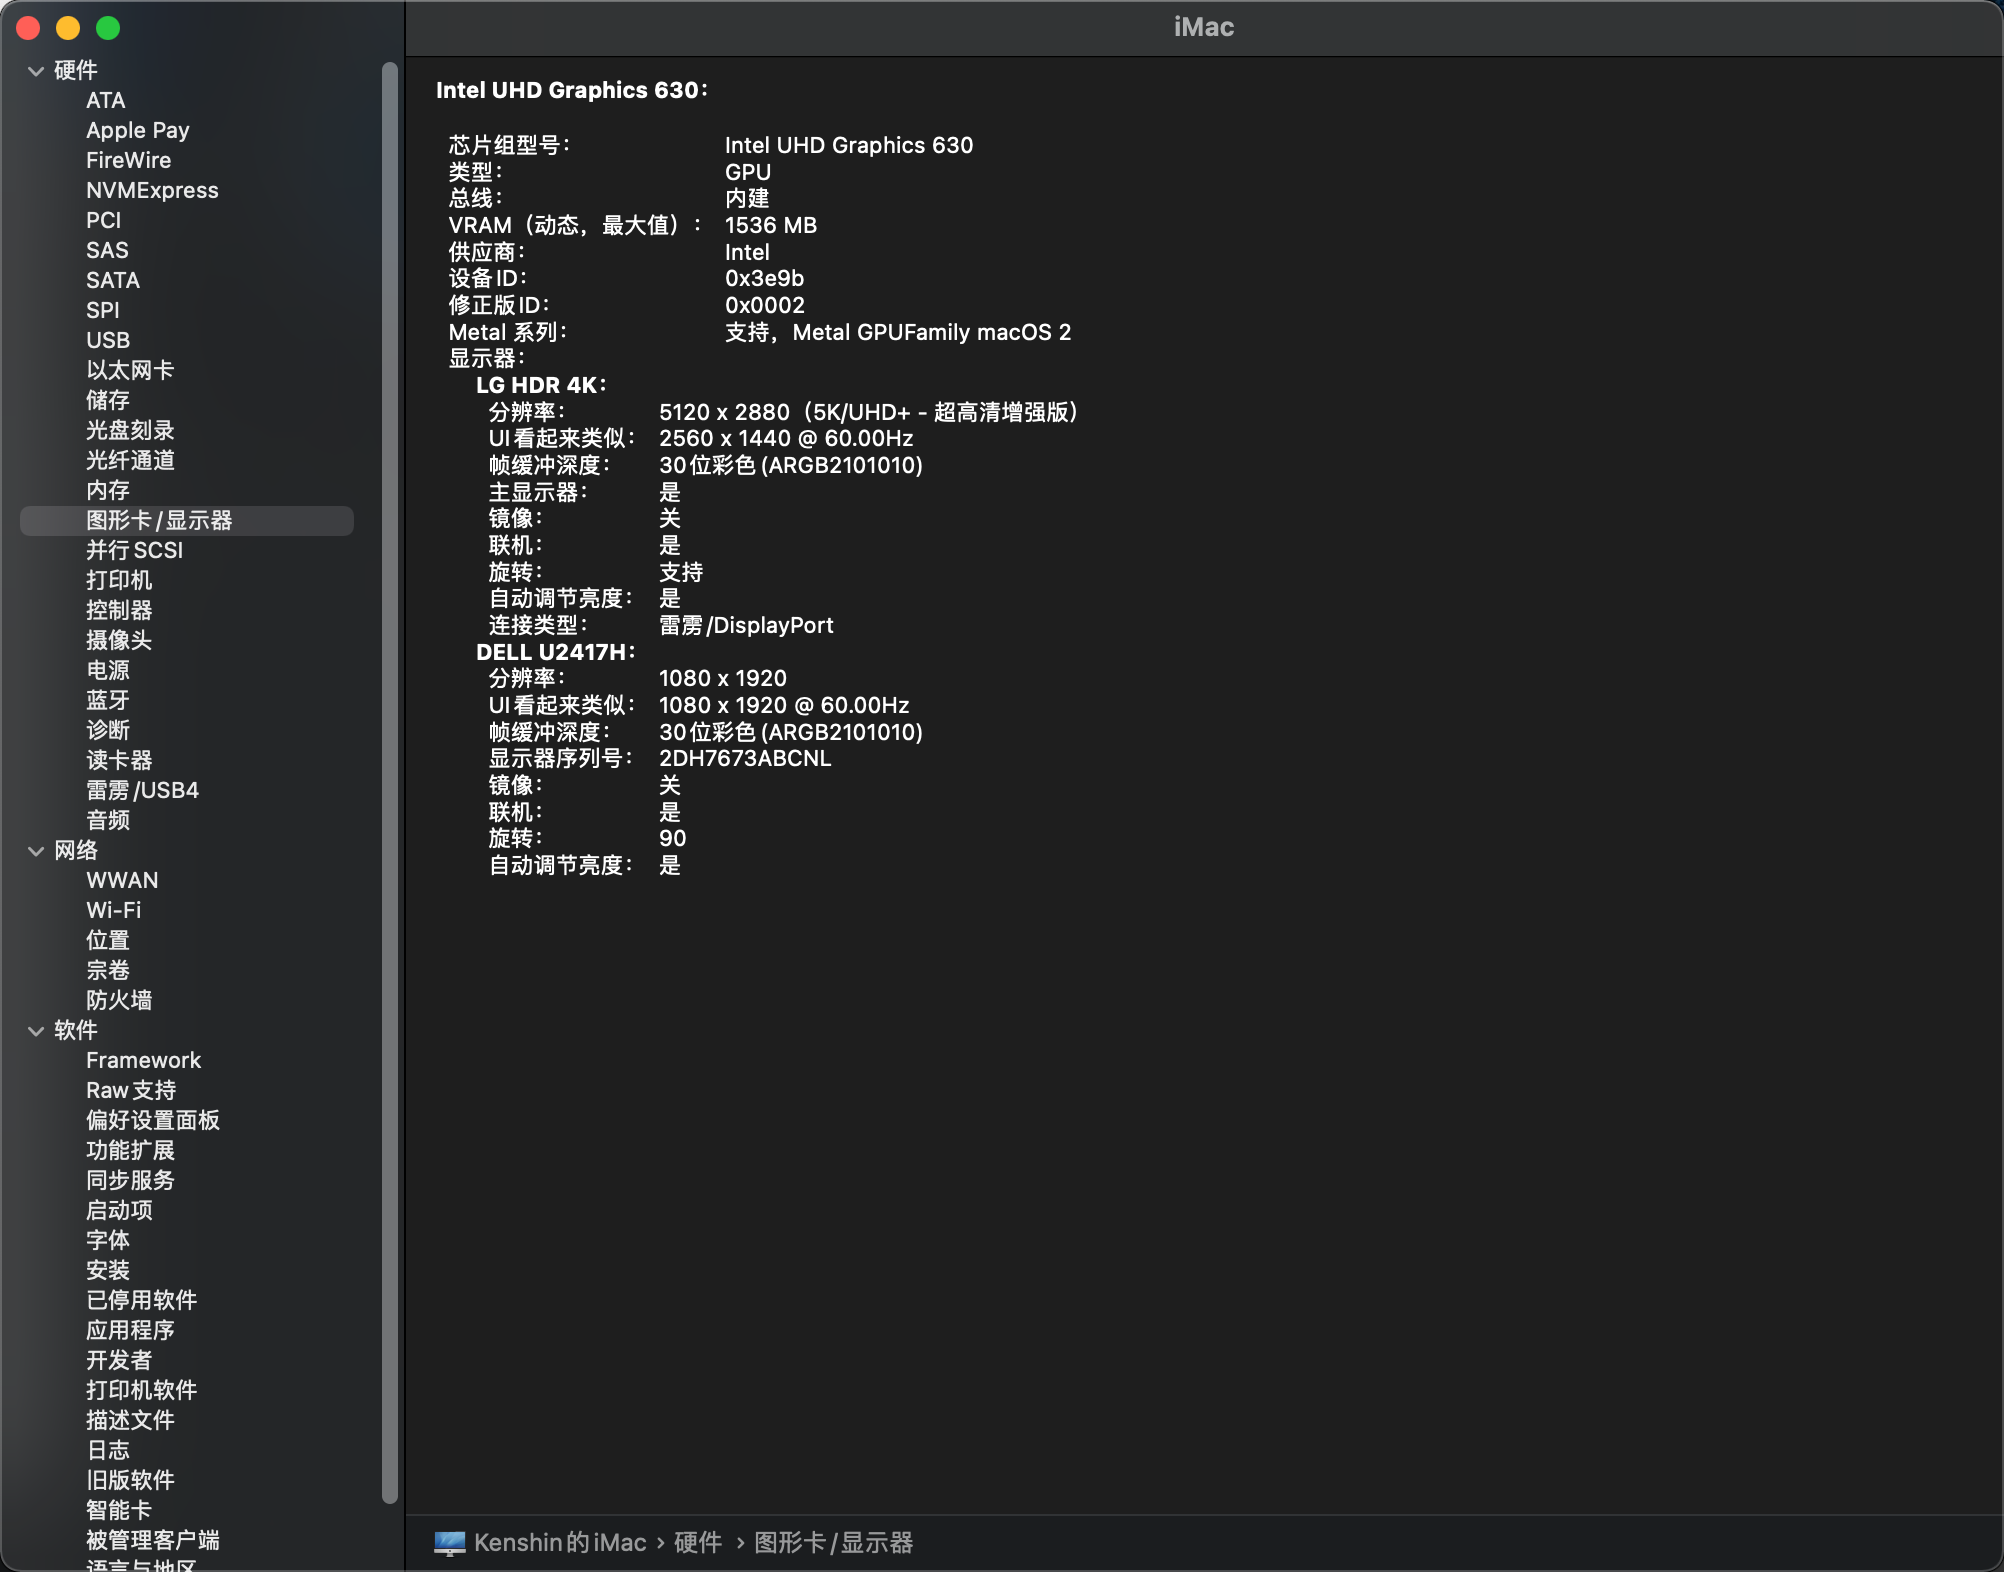2004x1572 pixels.
Task: Open the NVMExpress hardware item
Action: pos(152,191)
